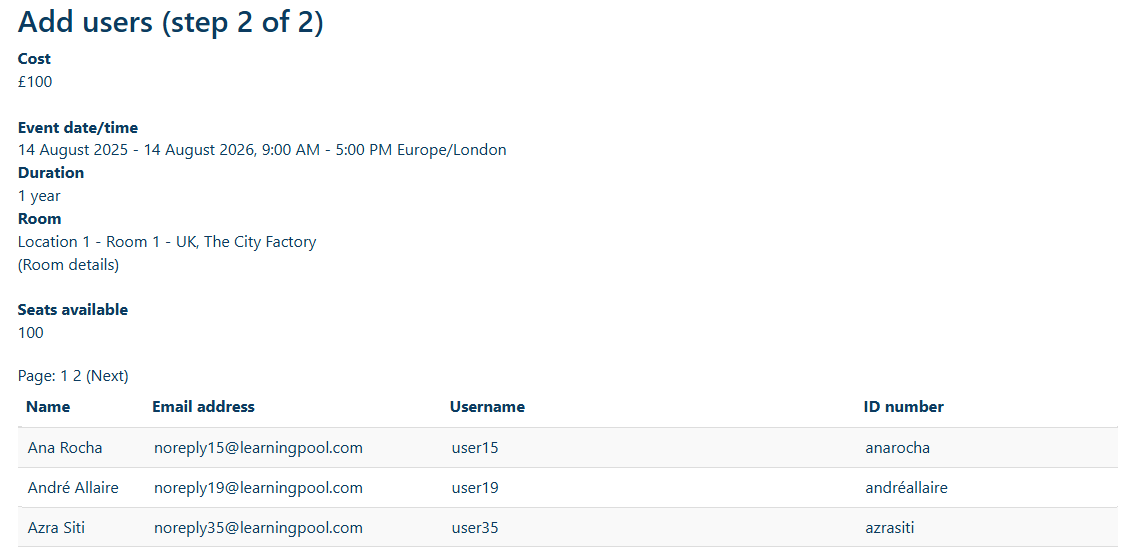Click email noreply15@learningpool.com
The width and height of the screenshot is (1123, 556).
click(x=258, y=448)
